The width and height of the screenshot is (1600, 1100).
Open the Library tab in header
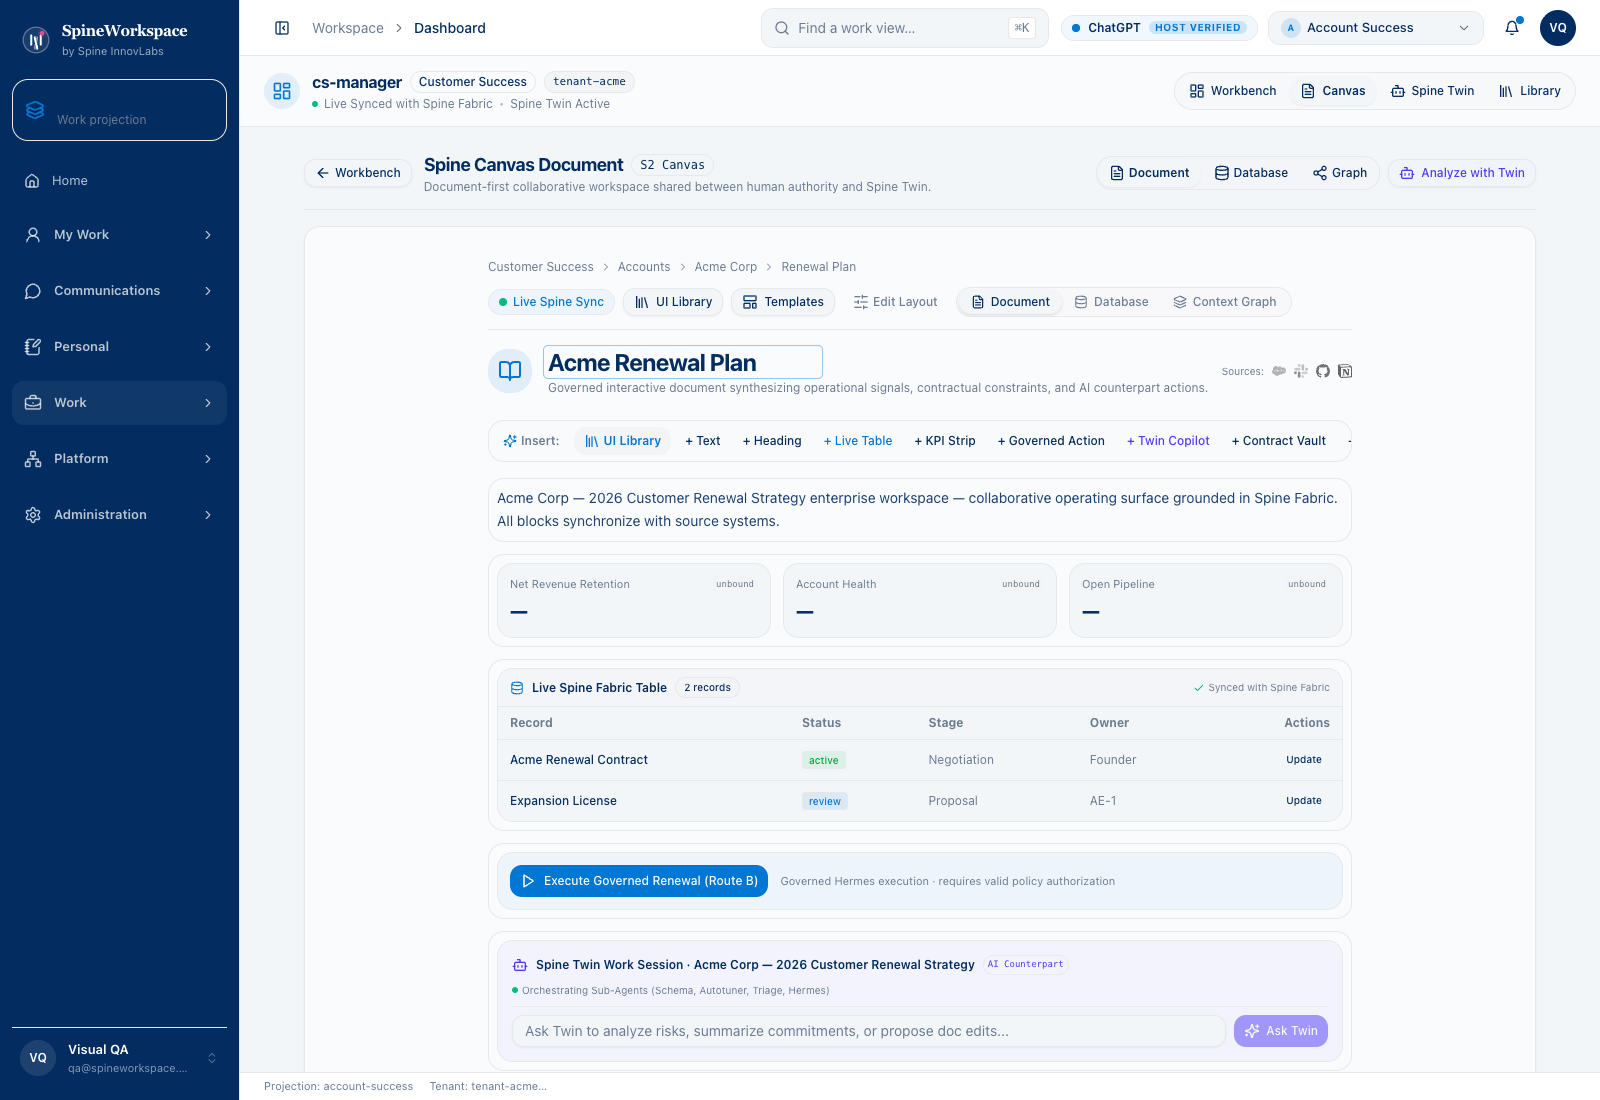(x=1529, y=91)
